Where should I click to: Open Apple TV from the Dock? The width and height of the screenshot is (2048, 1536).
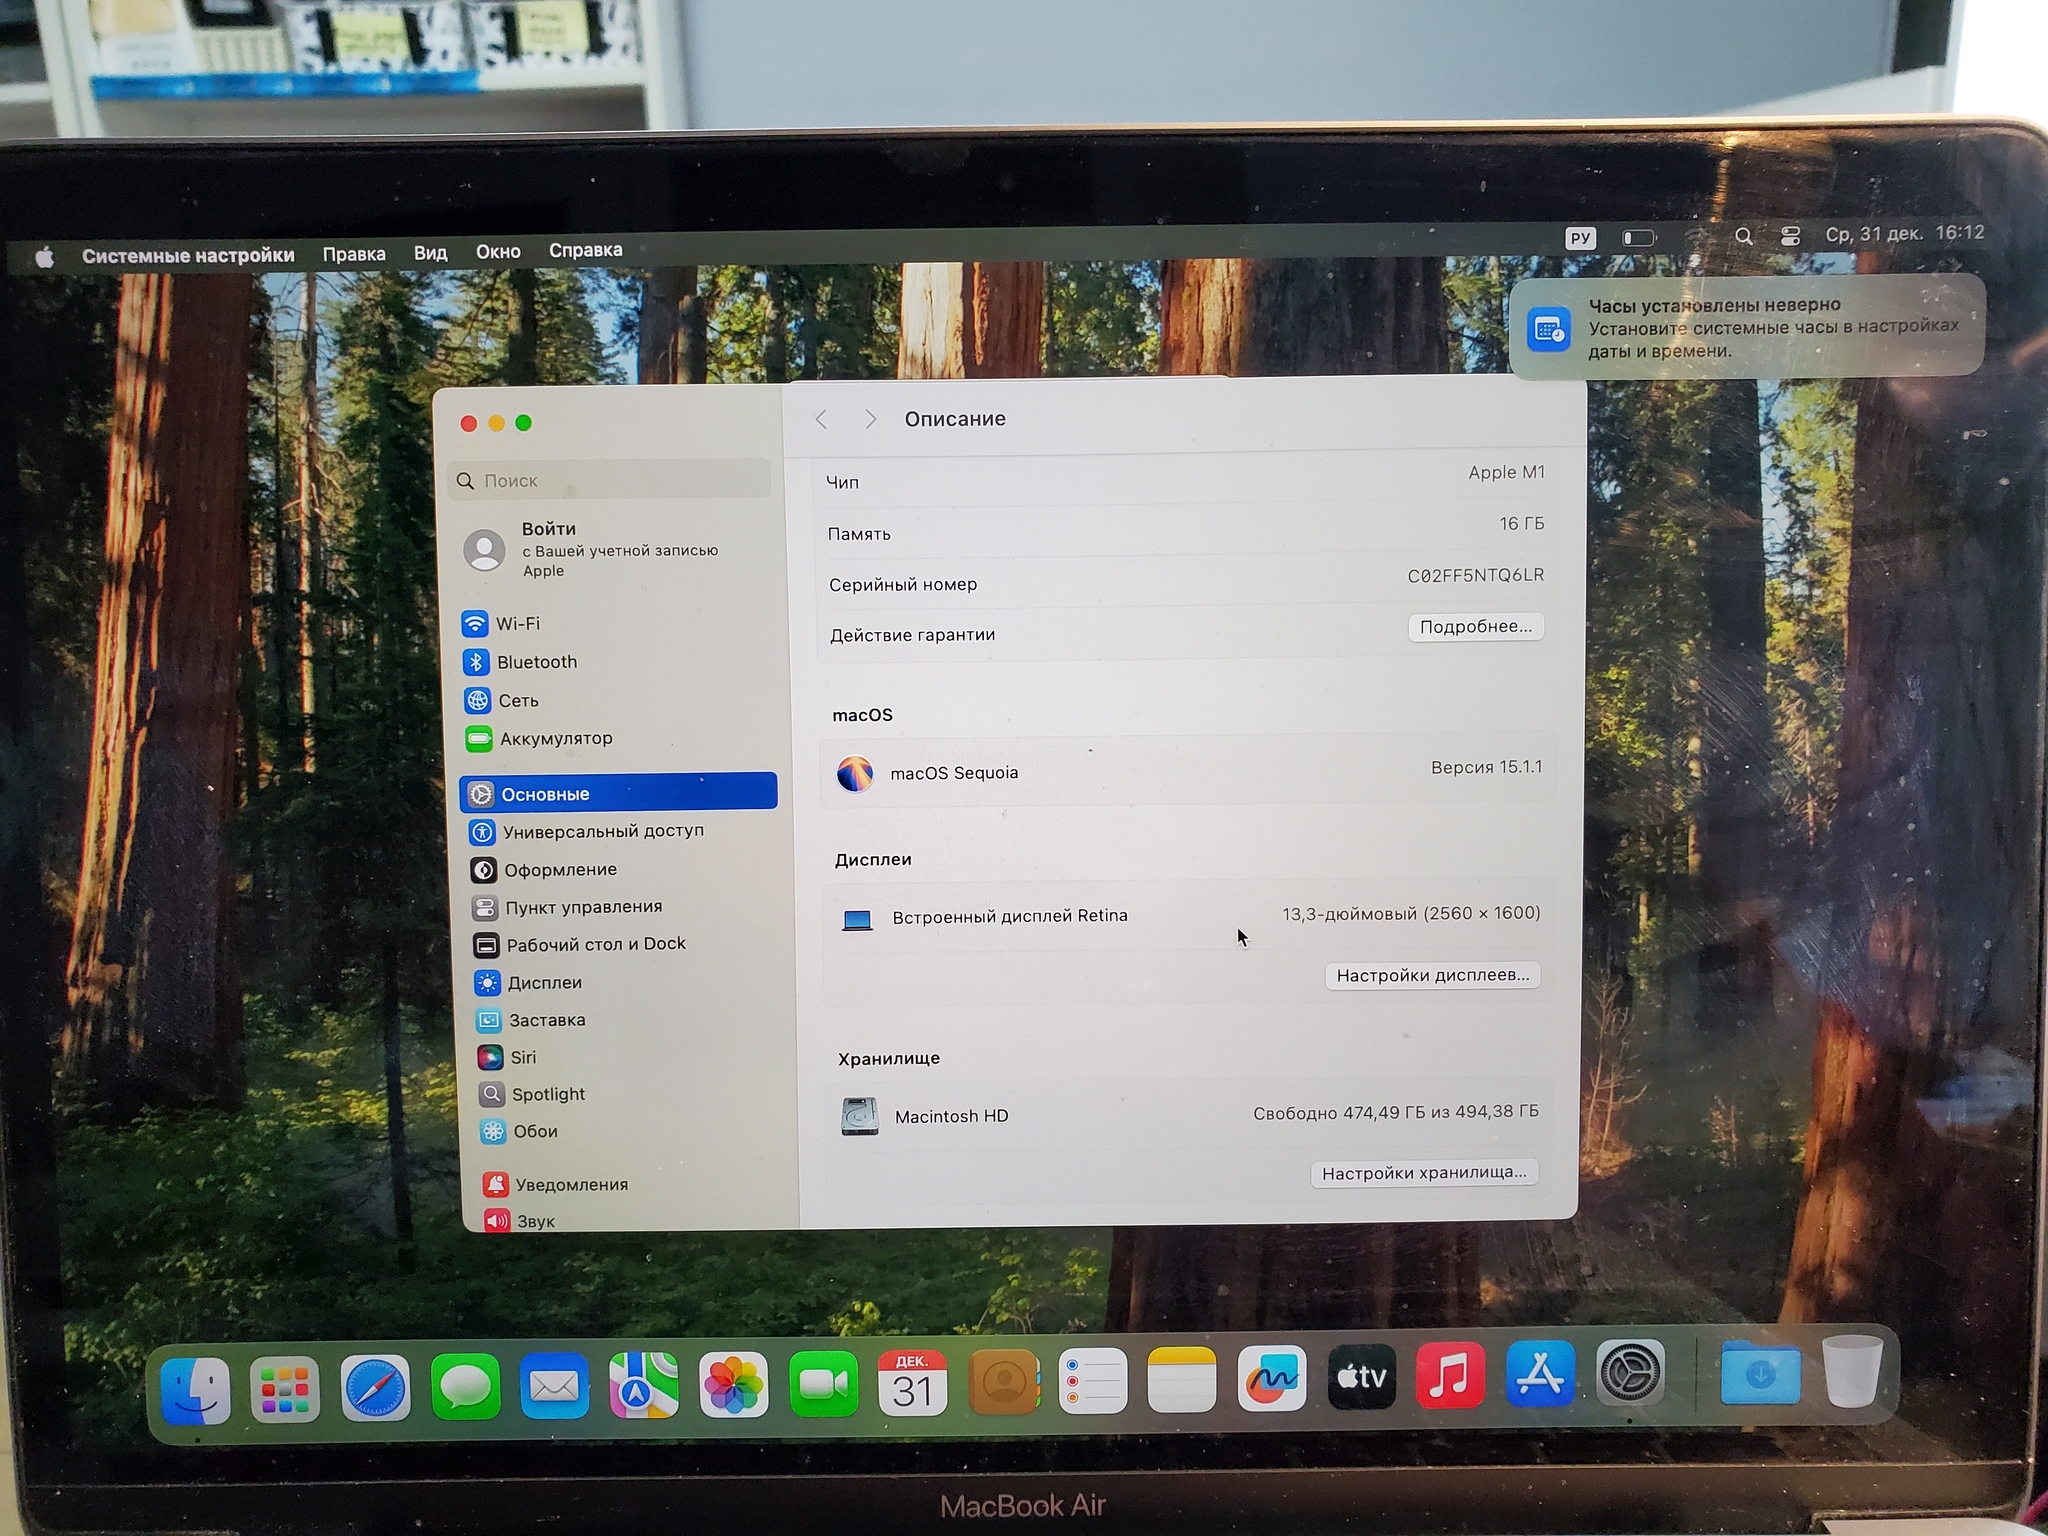point(1361,1379)
